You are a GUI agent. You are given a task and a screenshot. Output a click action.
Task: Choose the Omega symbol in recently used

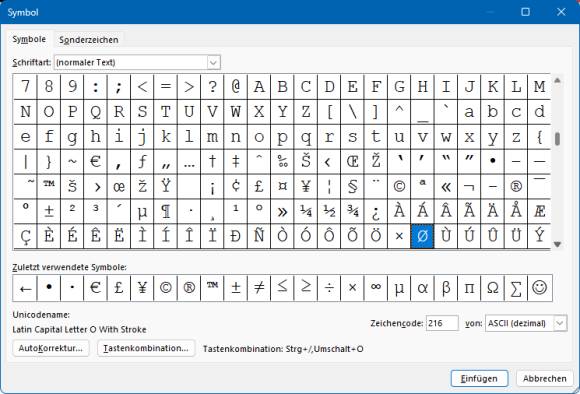pos(493,288)
